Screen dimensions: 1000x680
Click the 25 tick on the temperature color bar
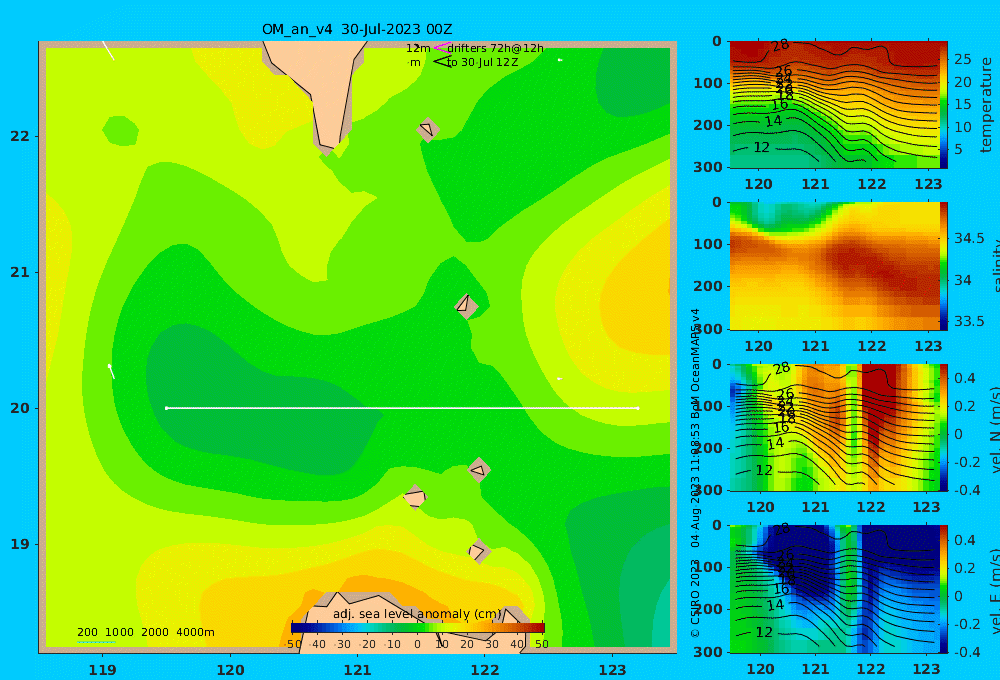coord(962,59)
